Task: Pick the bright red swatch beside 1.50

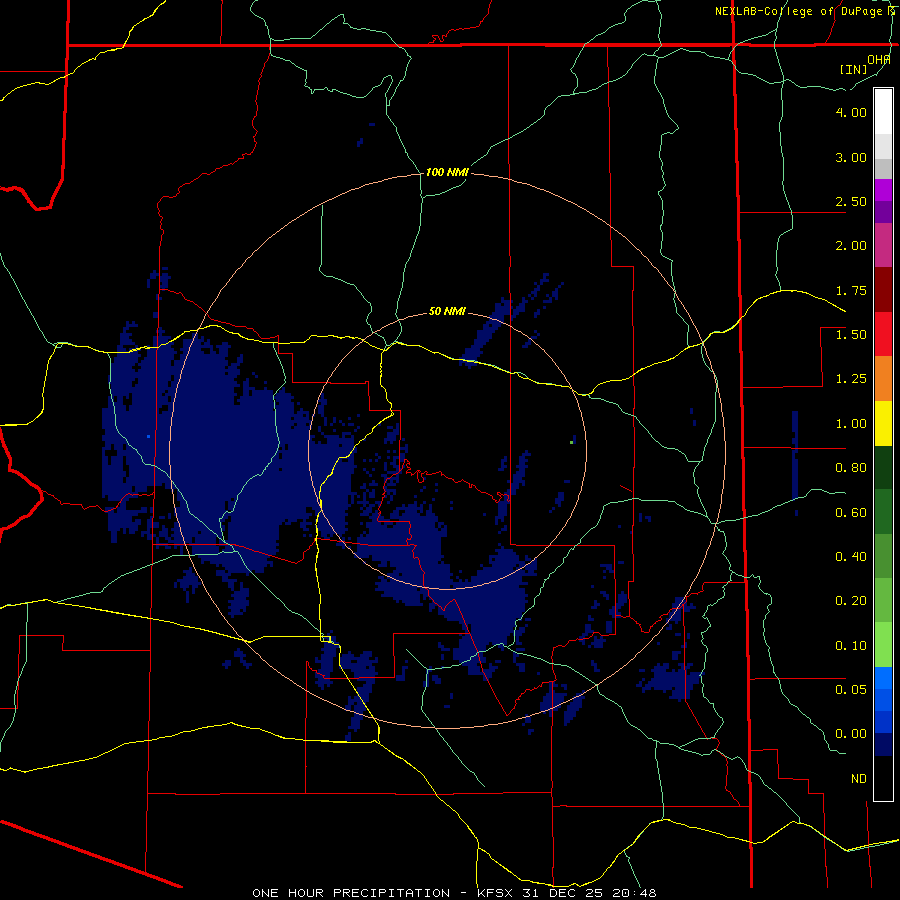Action: [883, 334]
